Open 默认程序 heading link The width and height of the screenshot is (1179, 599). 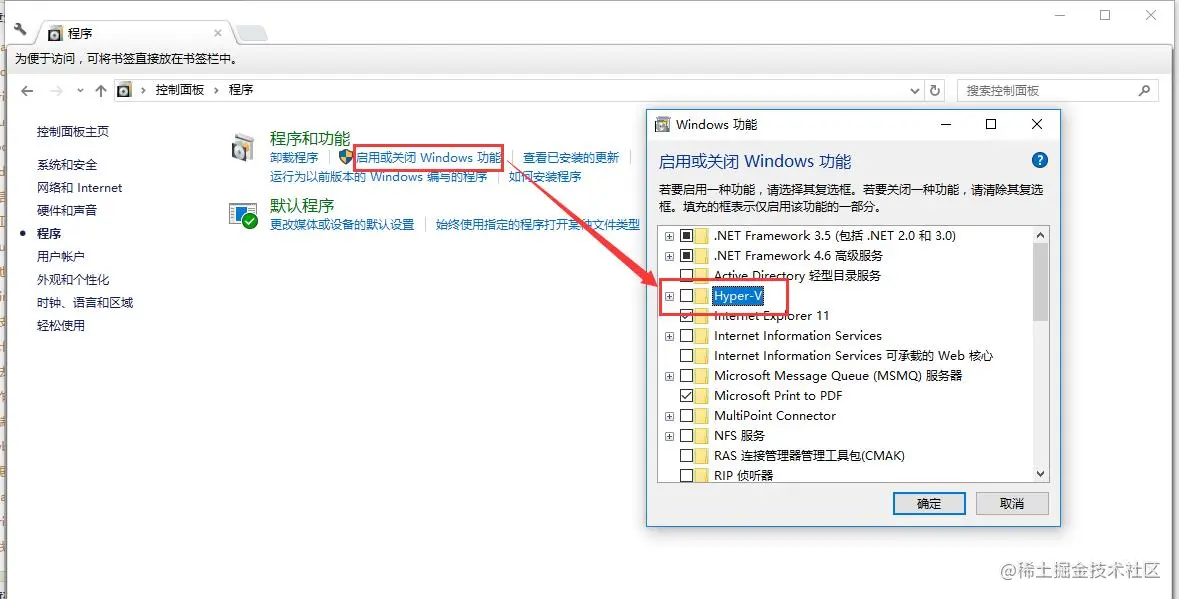point(302,205)
